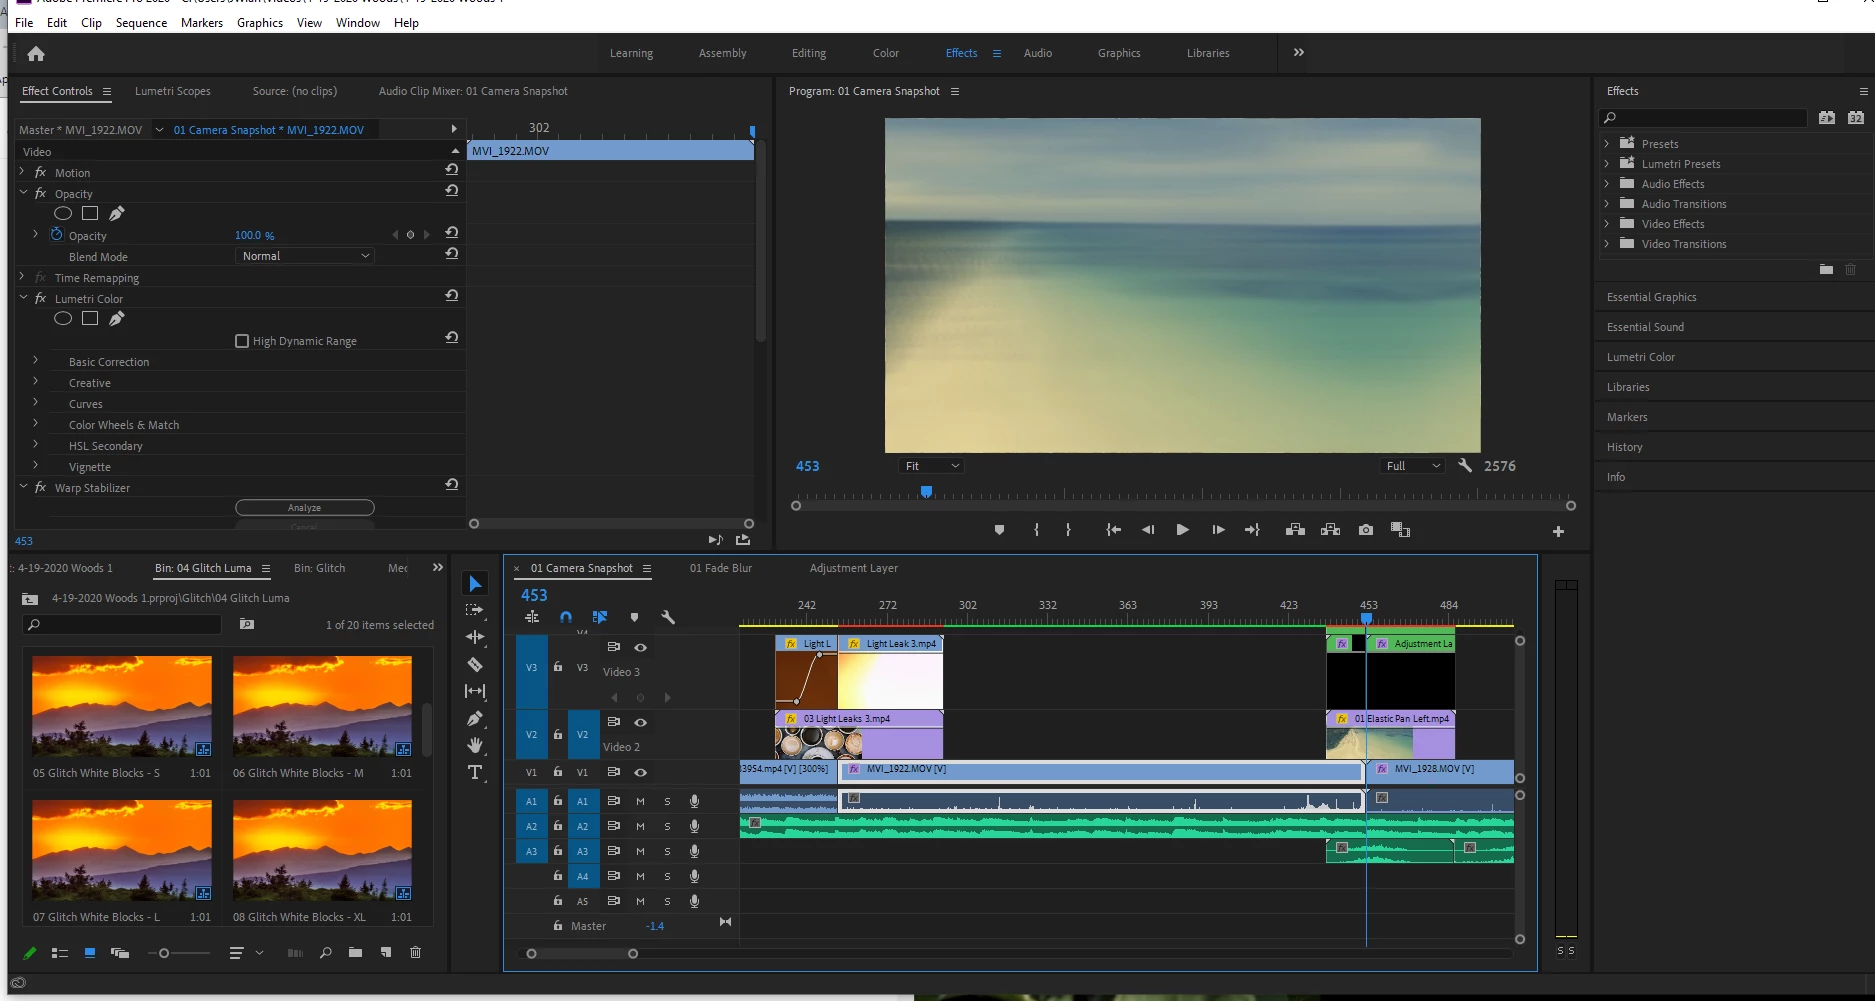
Task: Click the Lift button in Program monitor
Action: pyautogui.click(x=1295, y=530)
